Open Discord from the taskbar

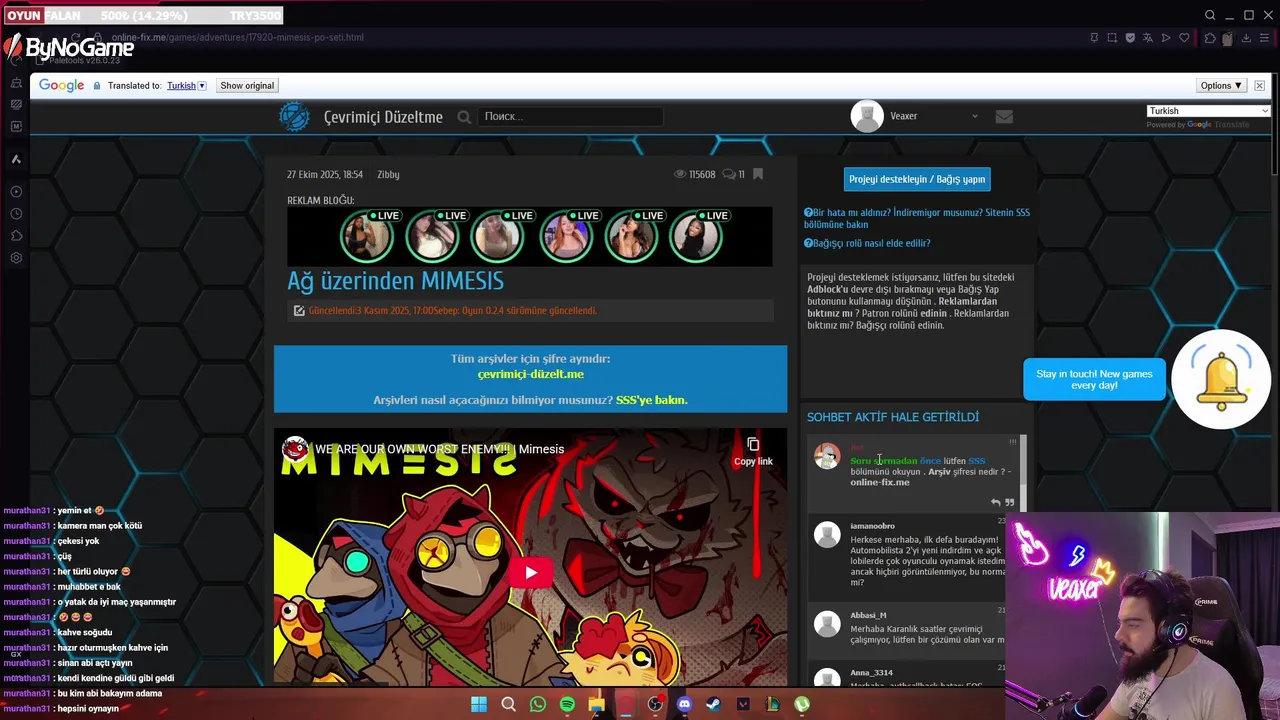tap(684, 704)
